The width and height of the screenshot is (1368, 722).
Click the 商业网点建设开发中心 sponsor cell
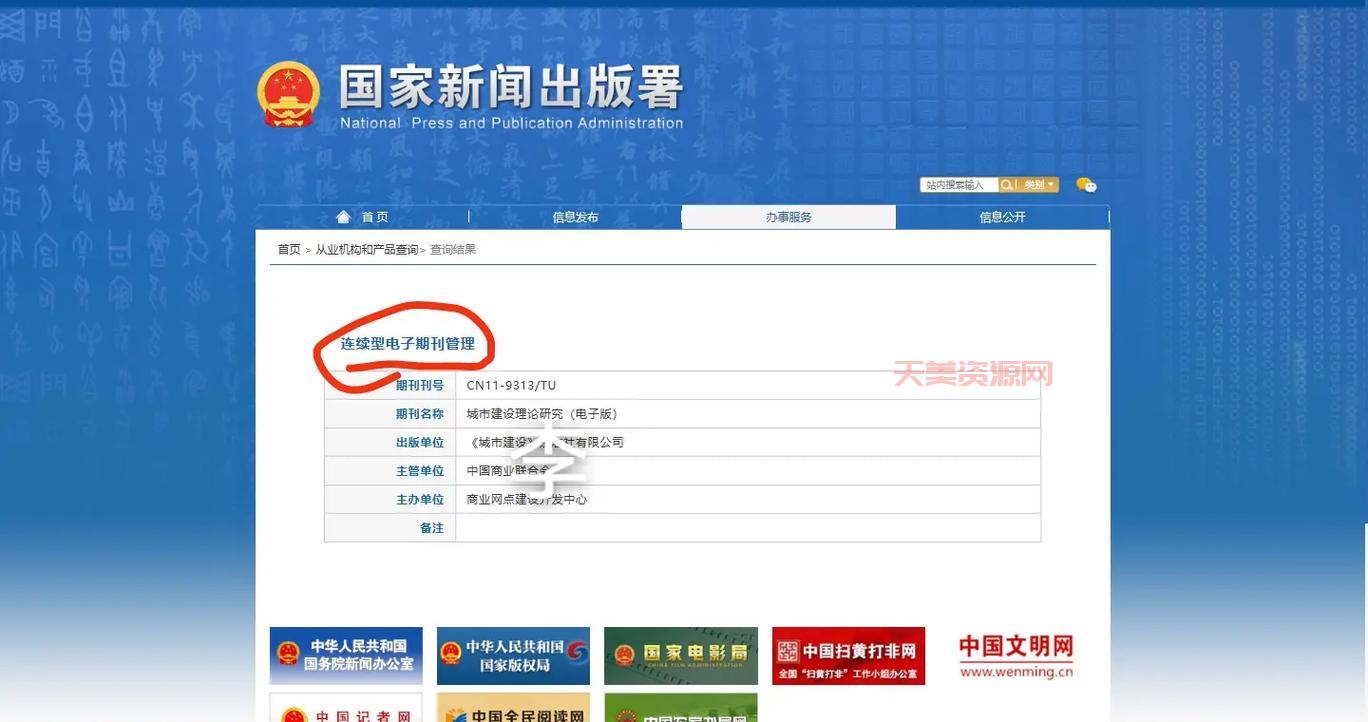748,499
